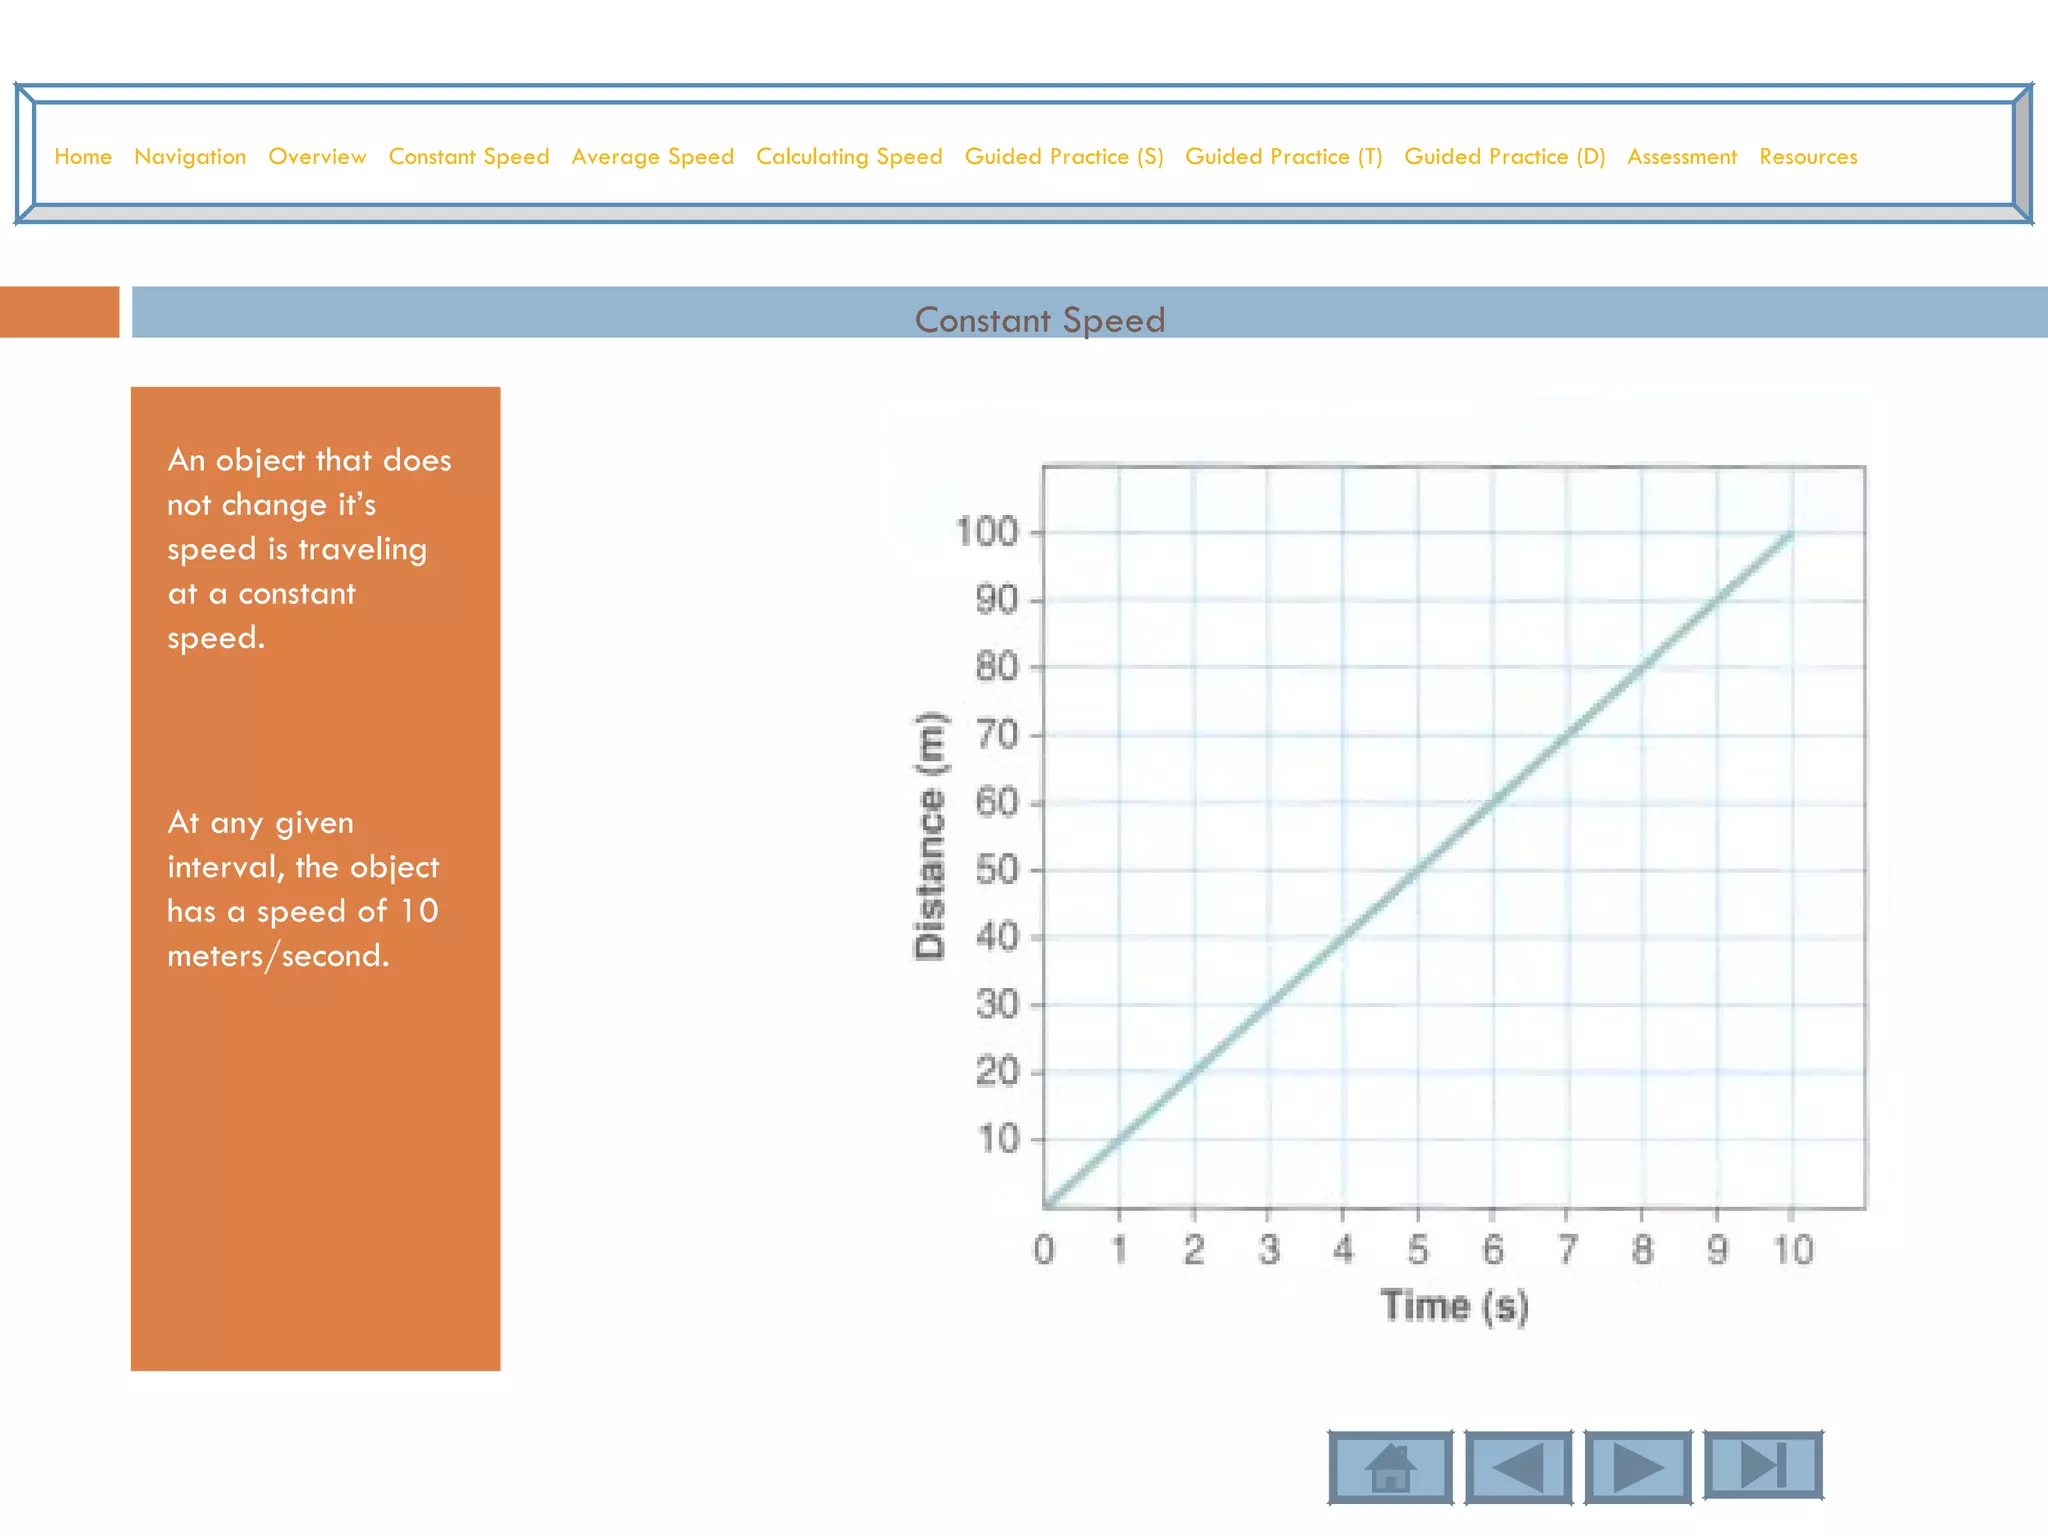
Task: Open the Navigation link
Action: (190, 157)
